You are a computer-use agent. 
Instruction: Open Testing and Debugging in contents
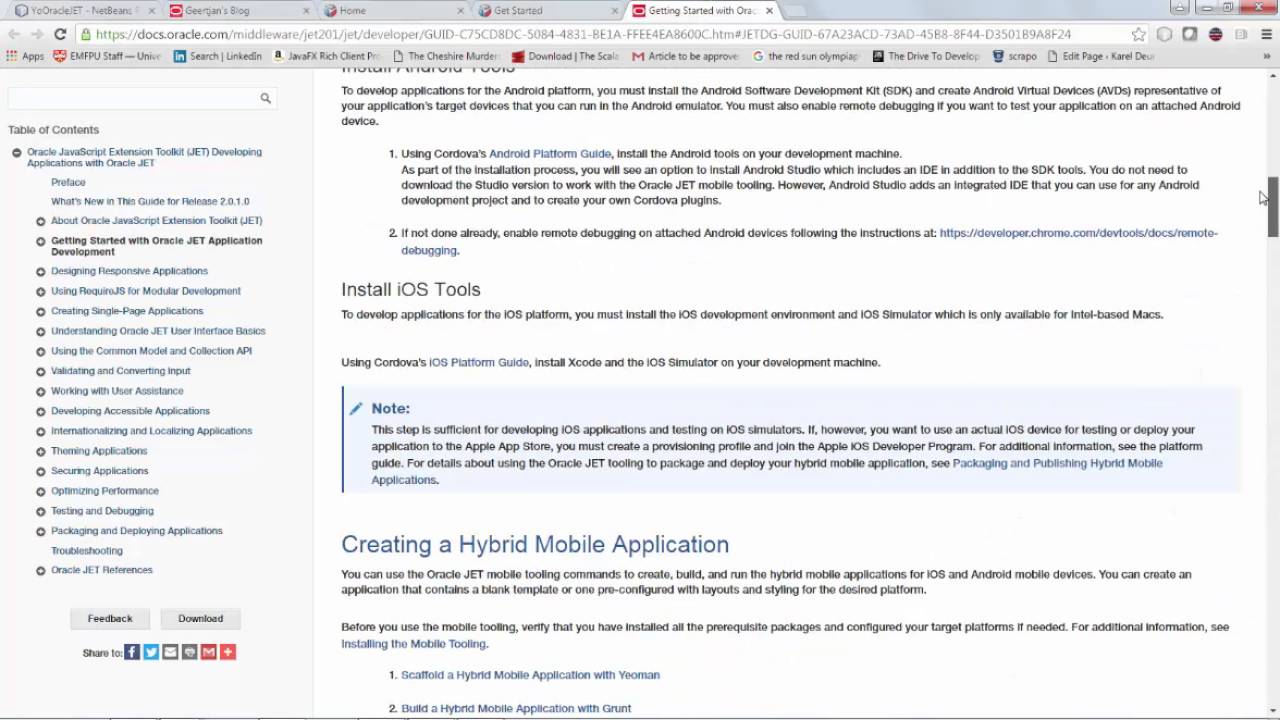click(102, 511)
